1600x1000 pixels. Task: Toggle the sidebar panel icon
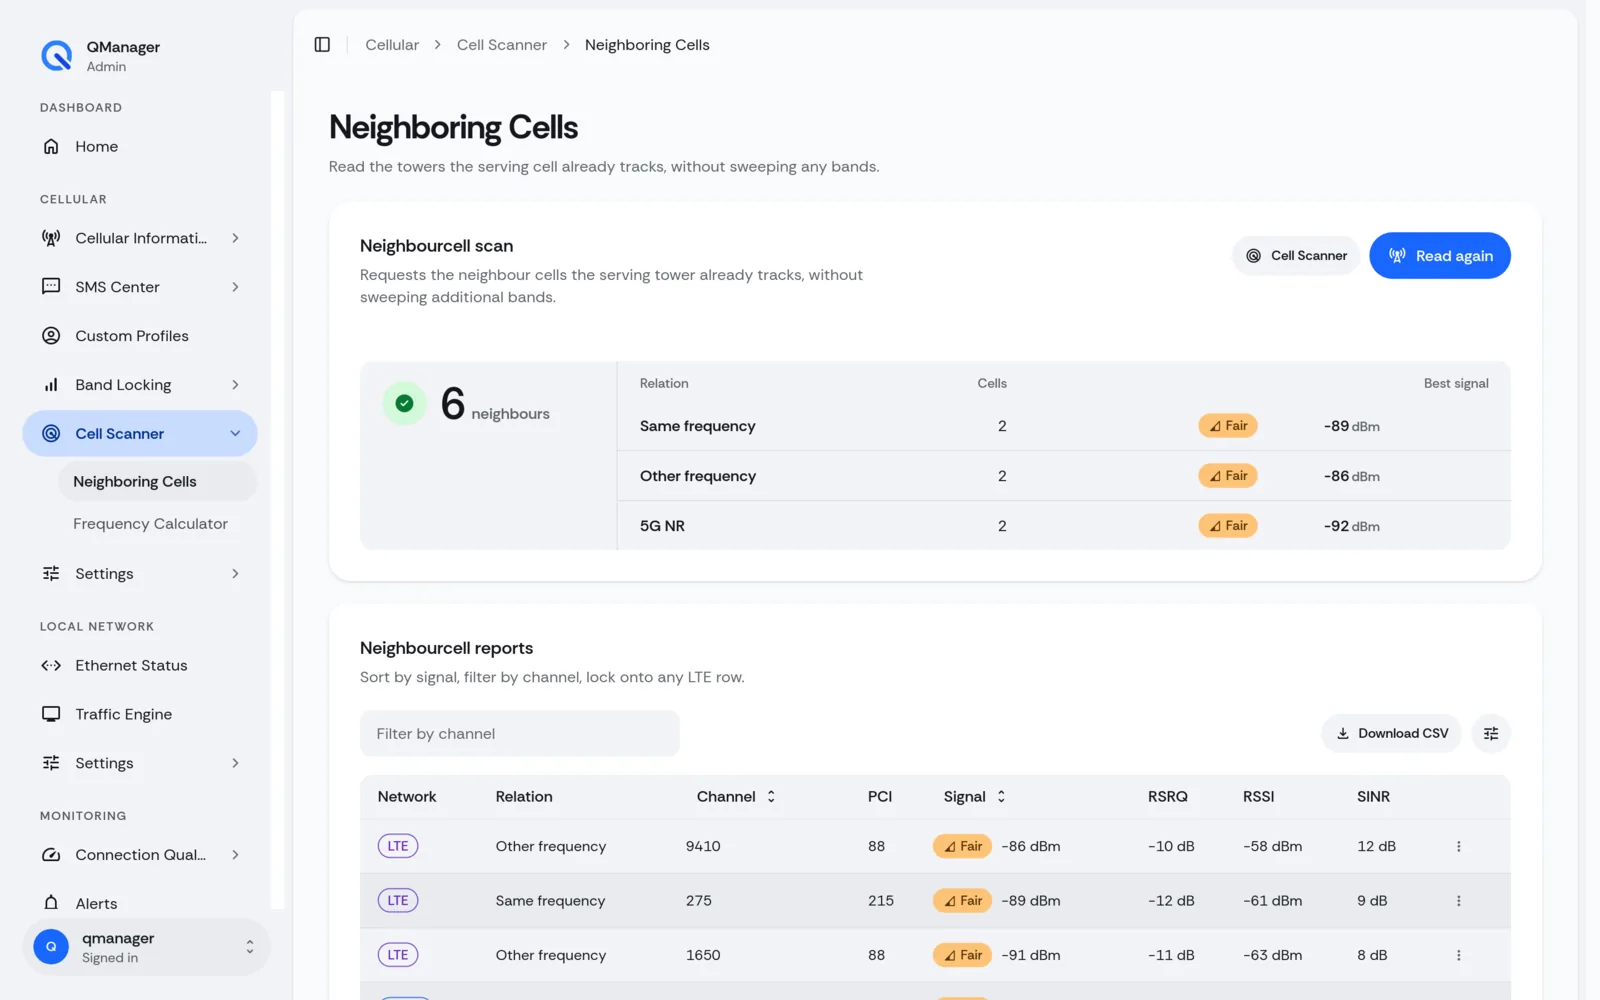click(x=322, y=45)
